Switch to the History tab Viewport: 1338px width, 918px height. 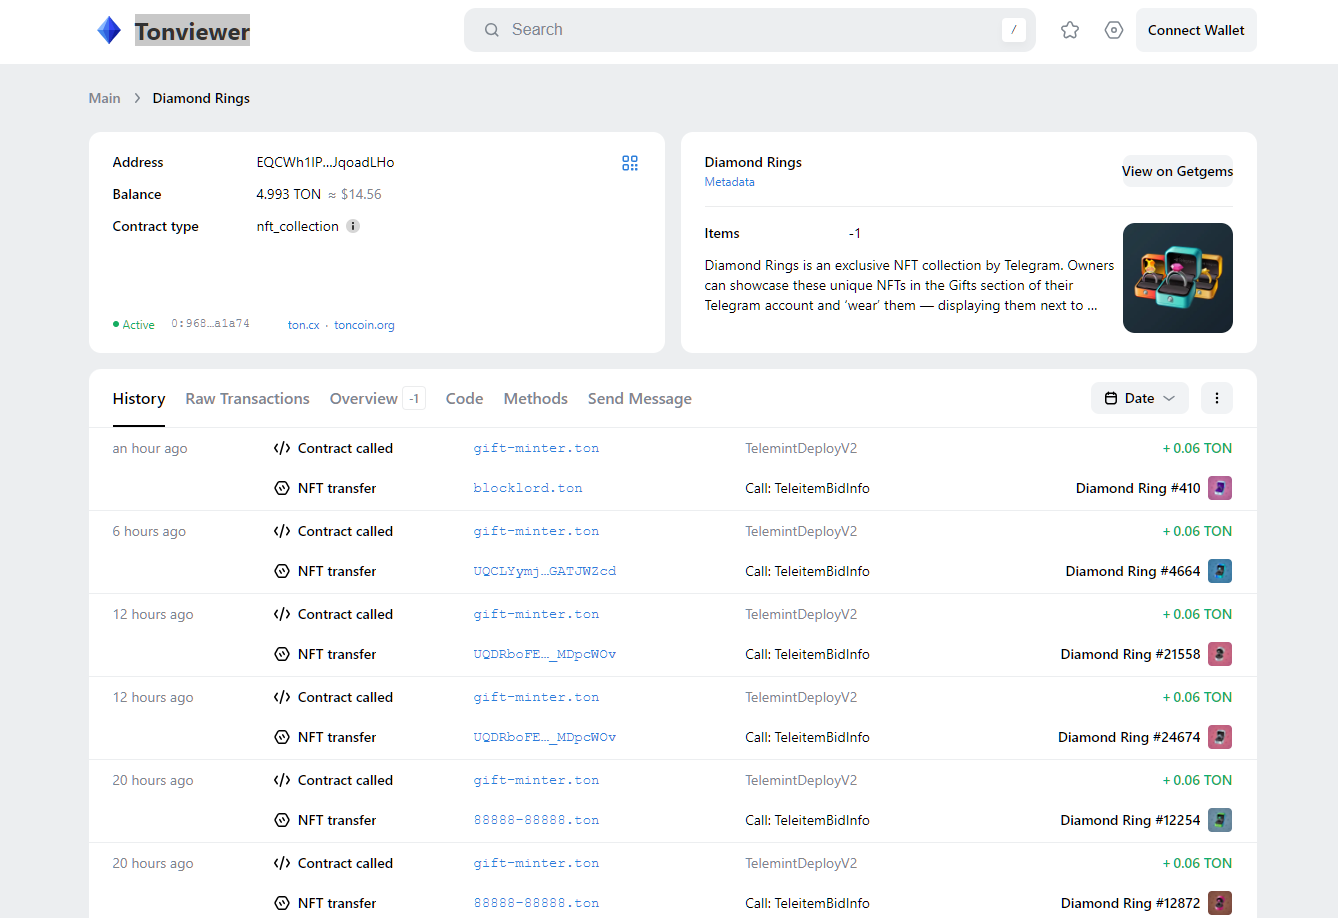coord(139,398)
